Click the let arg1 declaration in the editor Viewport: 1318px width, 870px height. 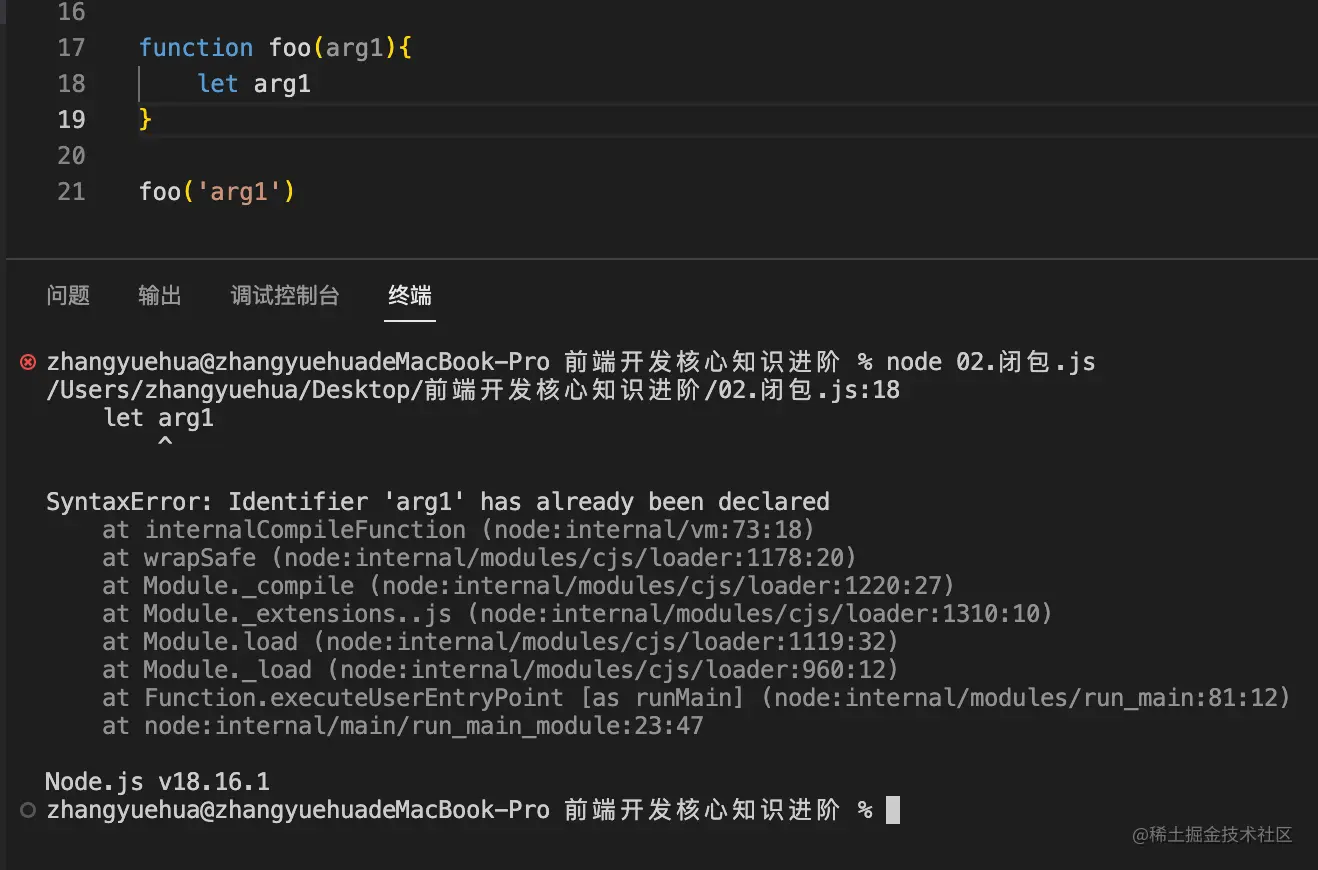(x=254, y=84)
